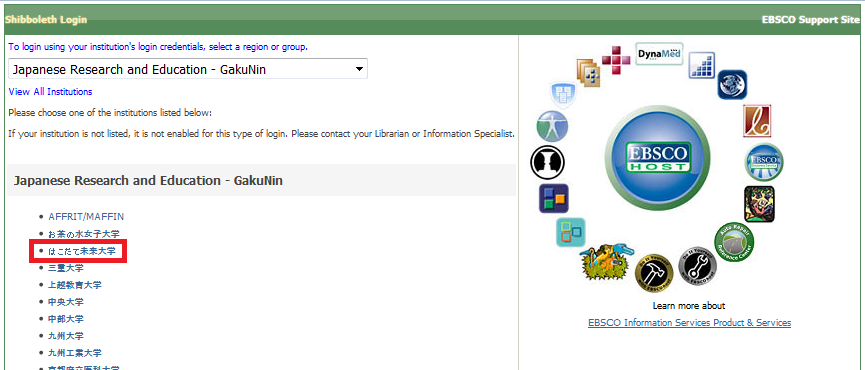Viewport: 865px width, 370px height.
Task: Open EBSCO Information Services Product & Services
Action: [690, 323]
